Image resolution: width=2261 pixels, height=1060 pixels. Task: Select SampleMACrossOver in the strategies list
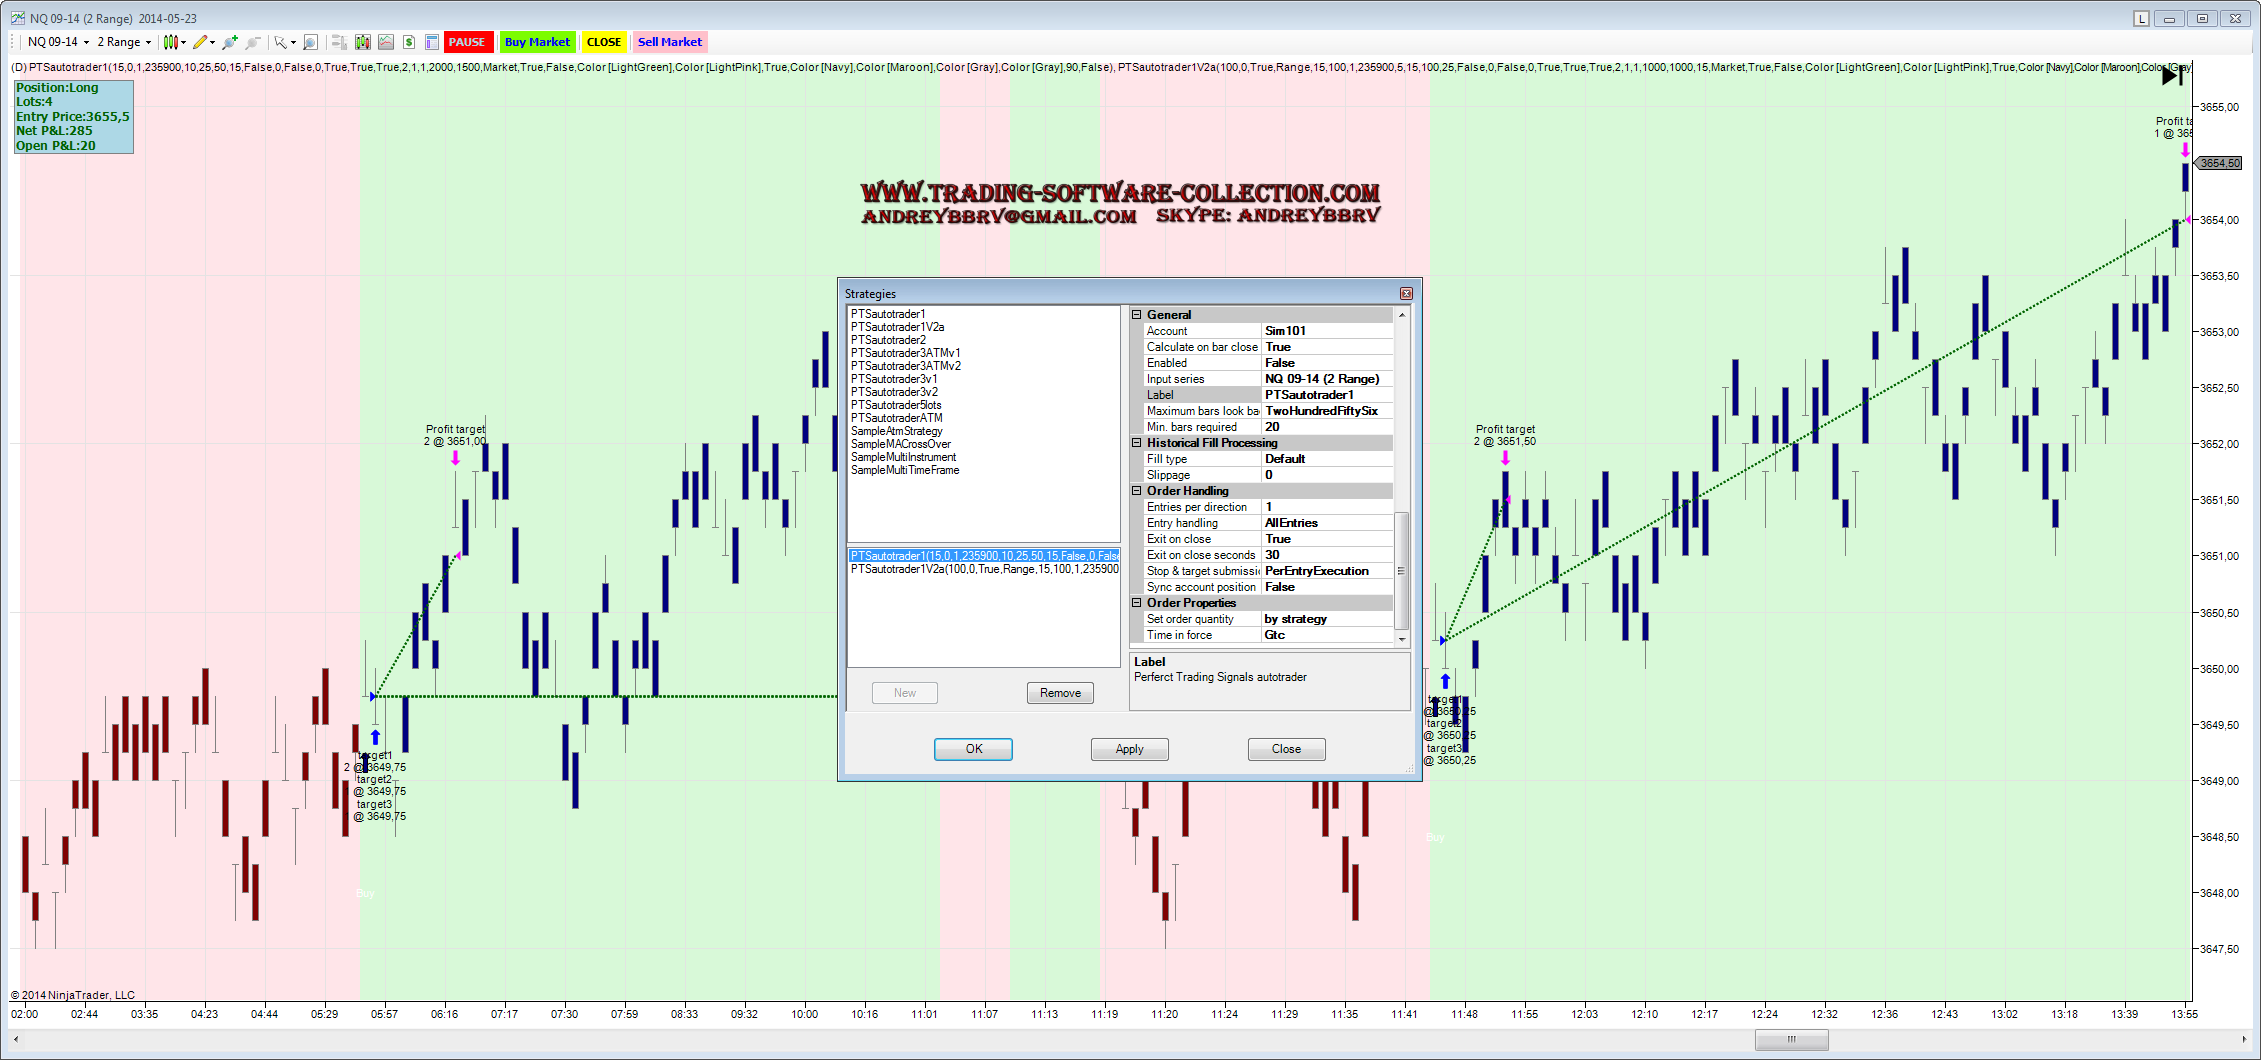coord(900,444)
